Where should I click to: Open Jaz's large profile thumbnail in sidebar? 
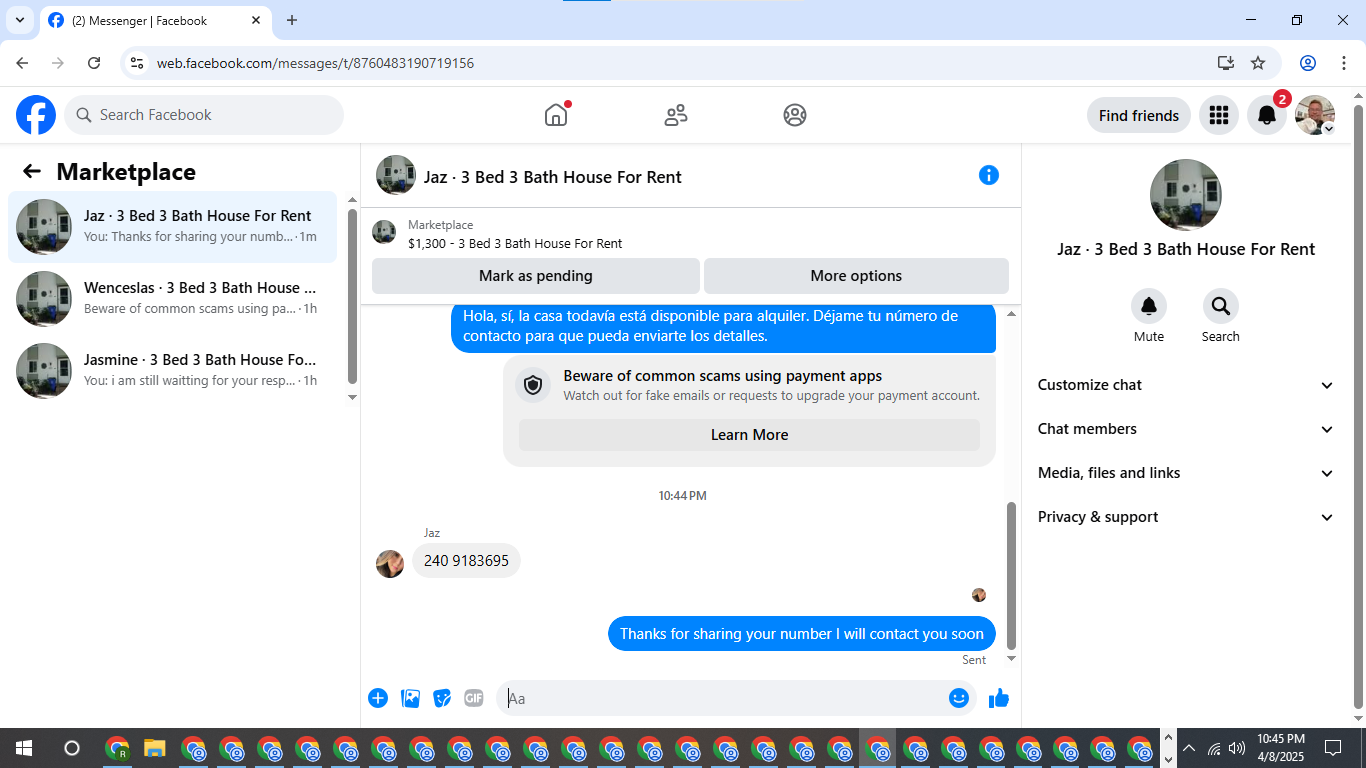tap(1186, 195)
